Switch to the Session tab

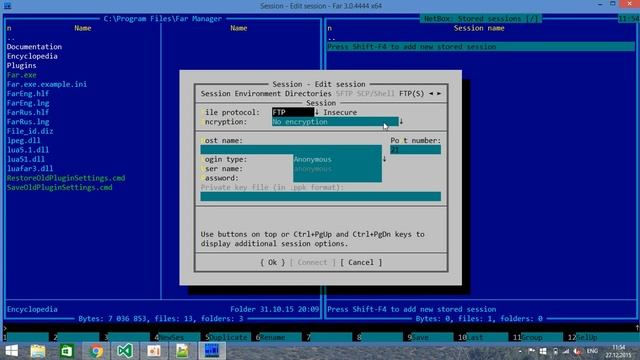pos(216,93)
